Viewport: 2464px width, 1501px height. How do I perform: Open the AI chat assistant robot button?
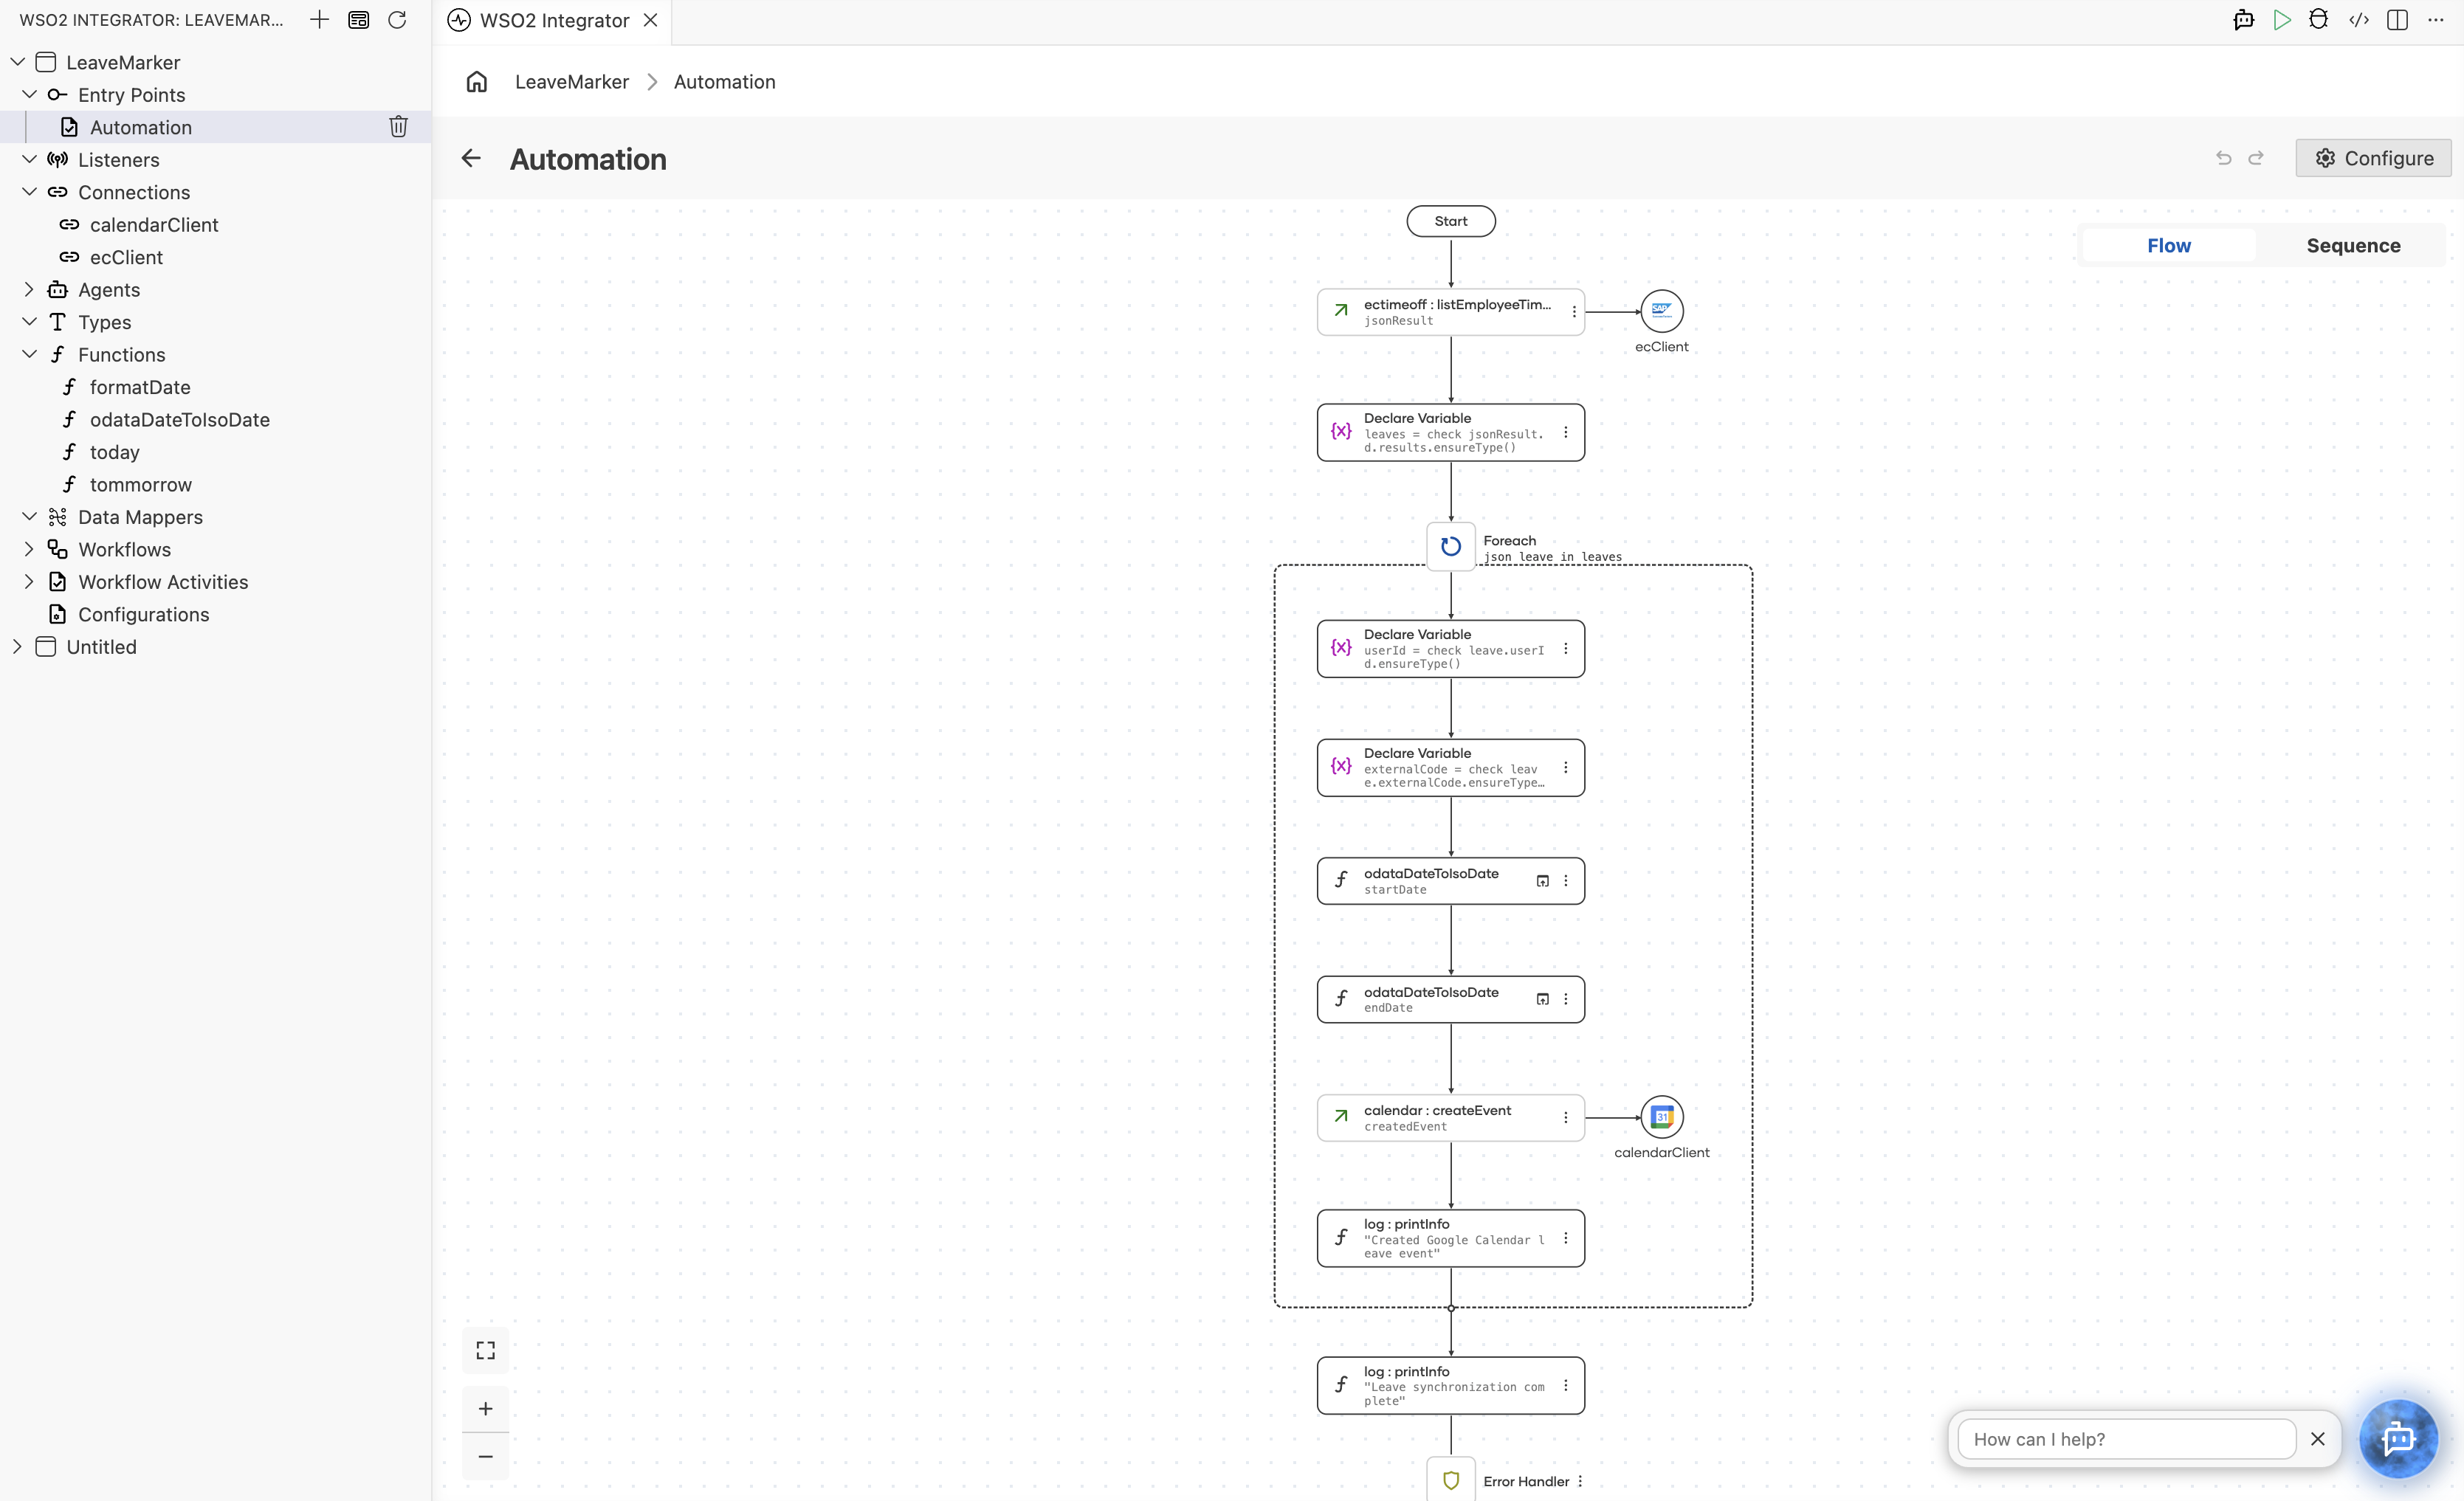pos(2398,1439)
